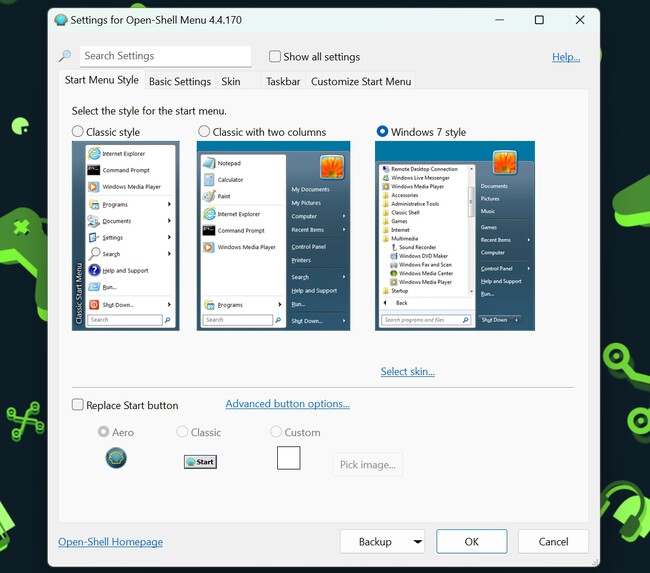This screenshot has height=573, width=650.
Task: Click the empty Custom button image box
Action: click(x=289, y=458)
